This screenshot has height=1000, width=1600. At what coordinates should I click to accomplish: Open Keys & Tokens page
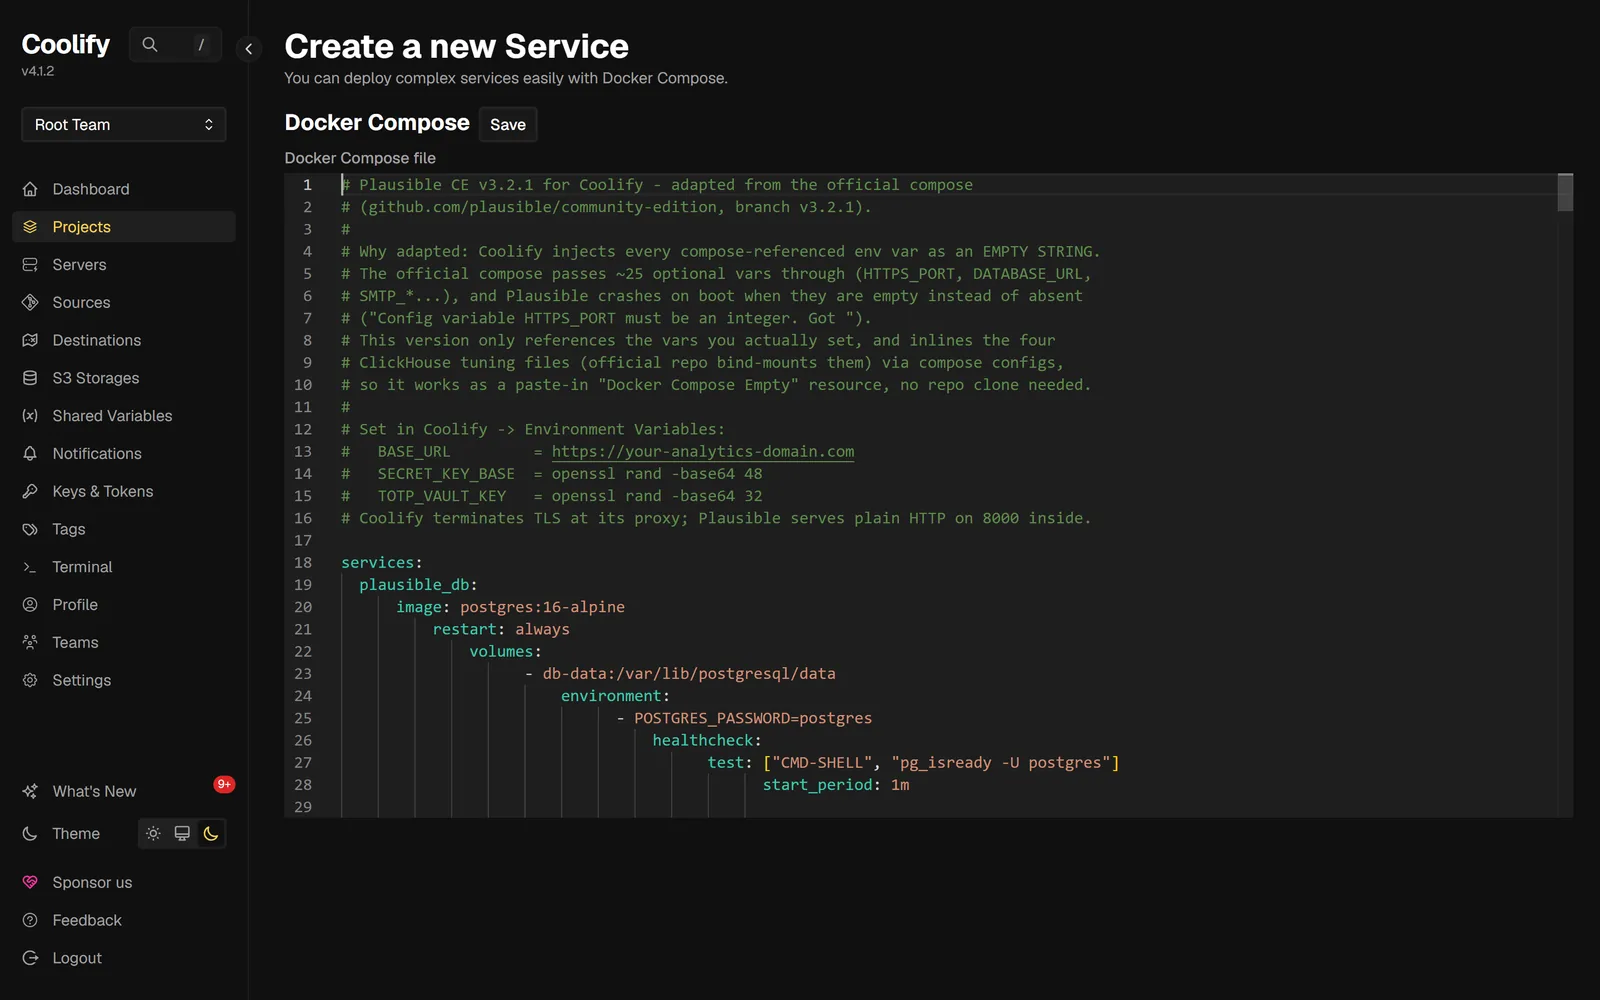pyautogui.click(x=124, y=491)
